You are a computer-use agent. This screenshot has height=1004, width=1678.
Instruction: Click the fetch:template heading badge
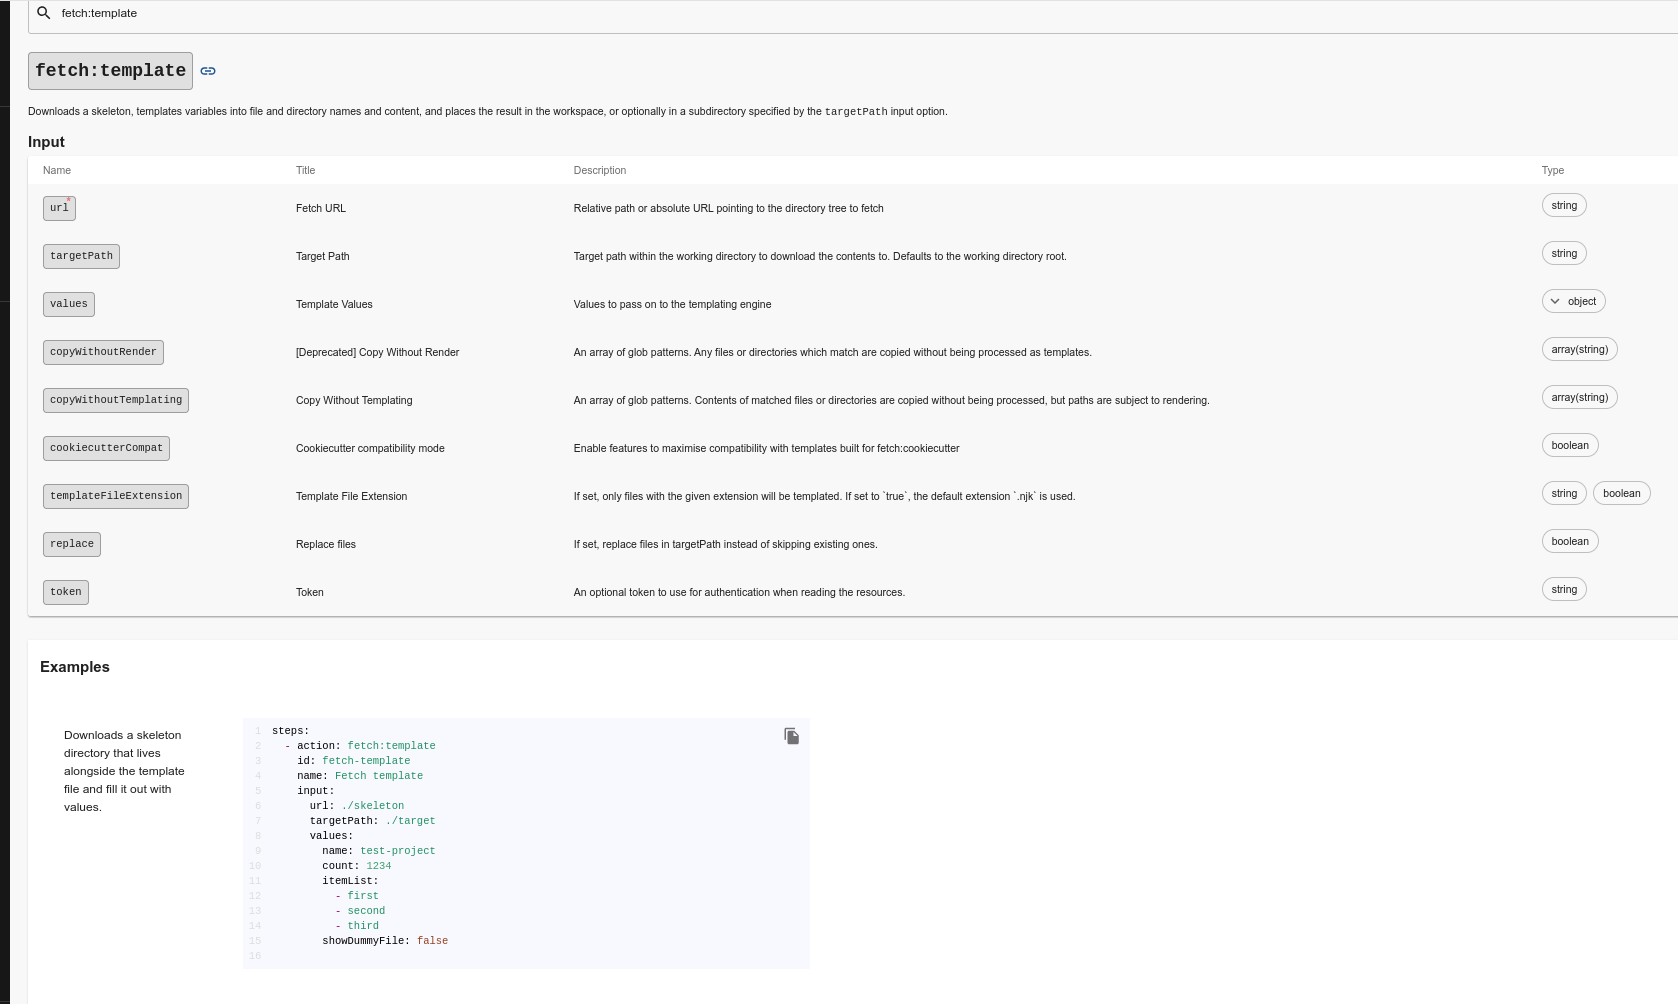click(x=110, y=71)
